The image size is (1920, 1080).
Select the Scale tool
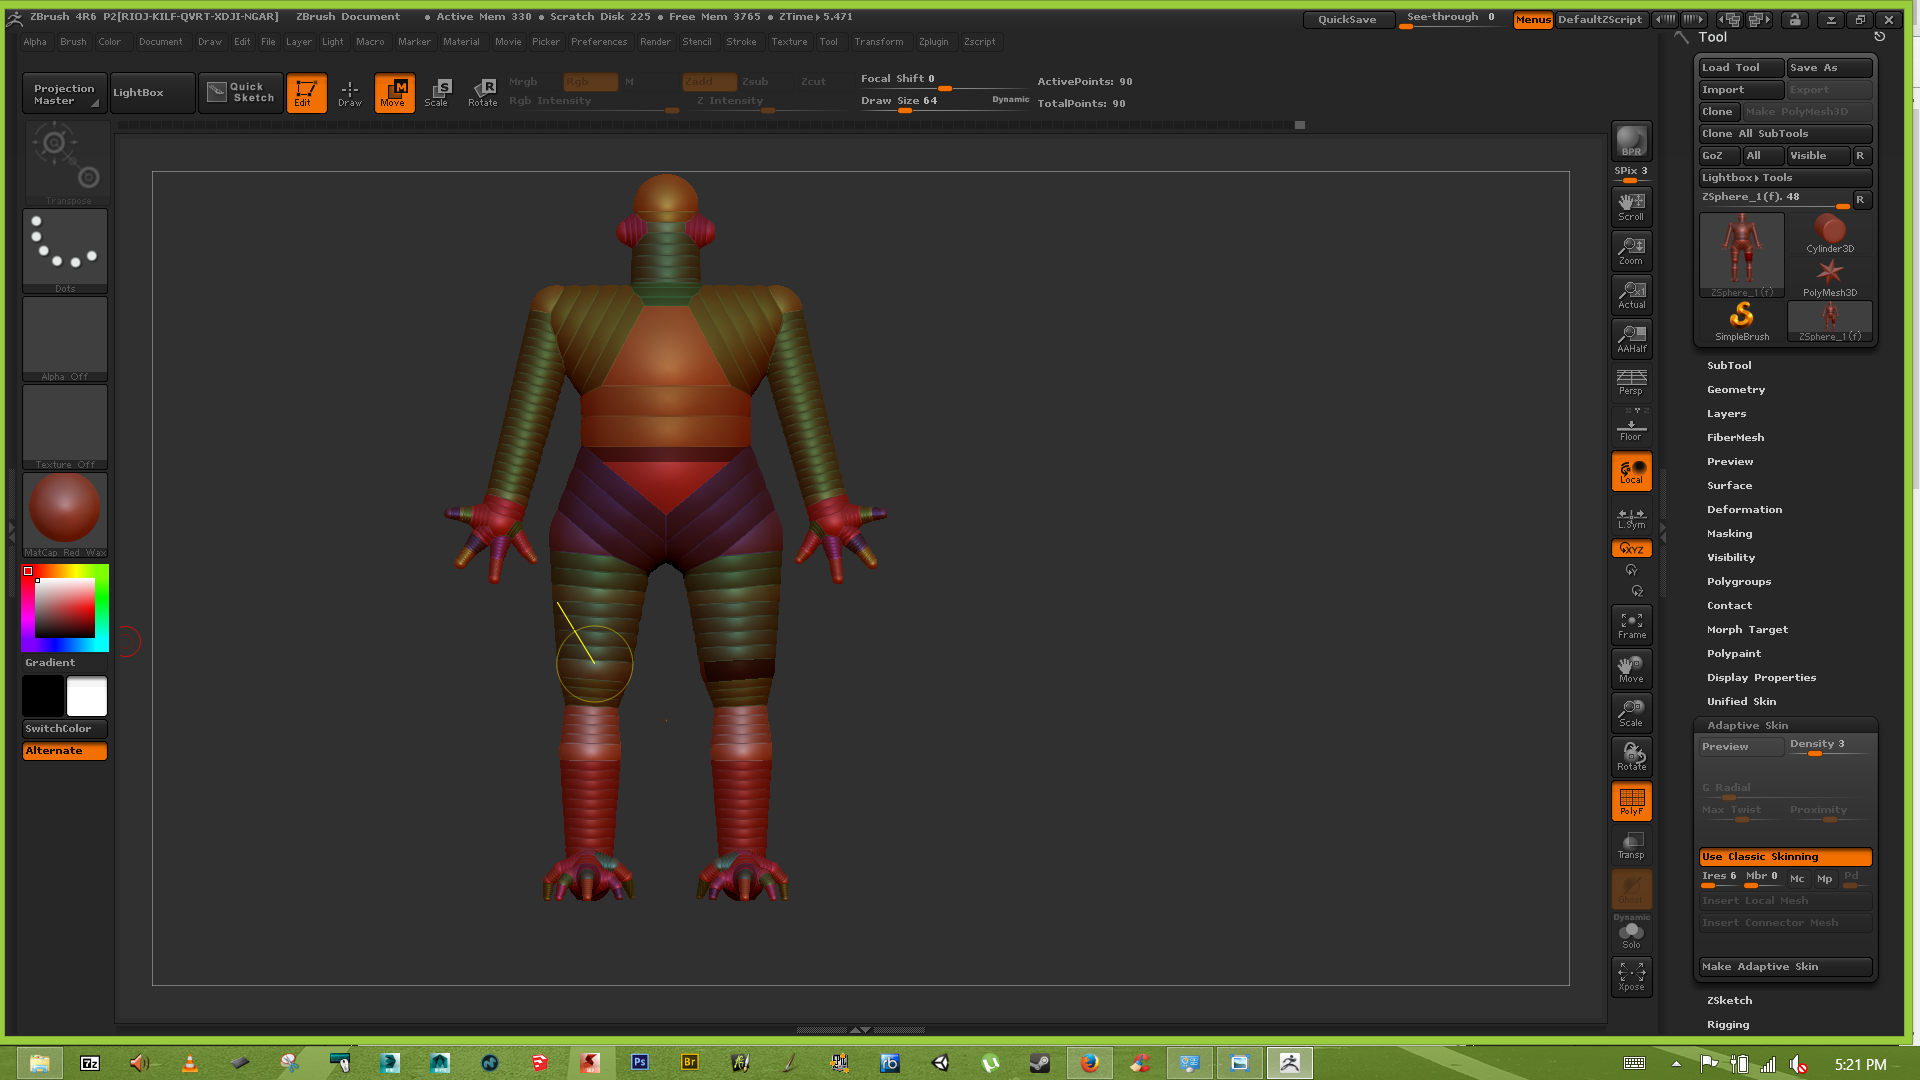tap(438, 92)
